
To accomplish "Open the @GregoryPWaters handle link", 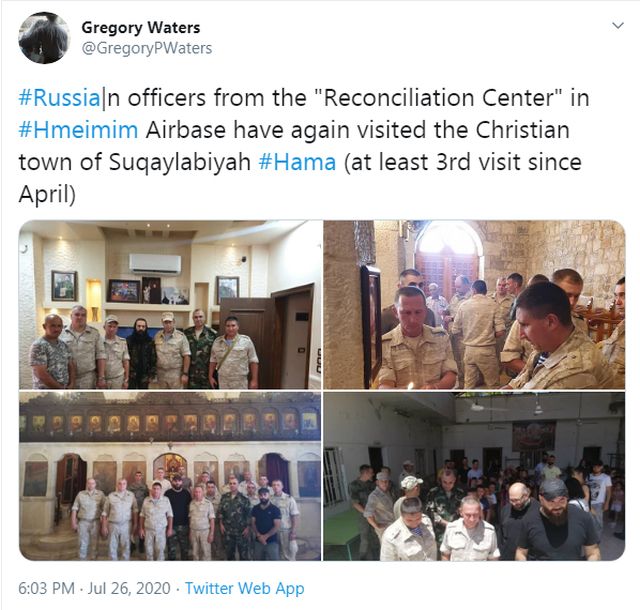I will (147, 48).
